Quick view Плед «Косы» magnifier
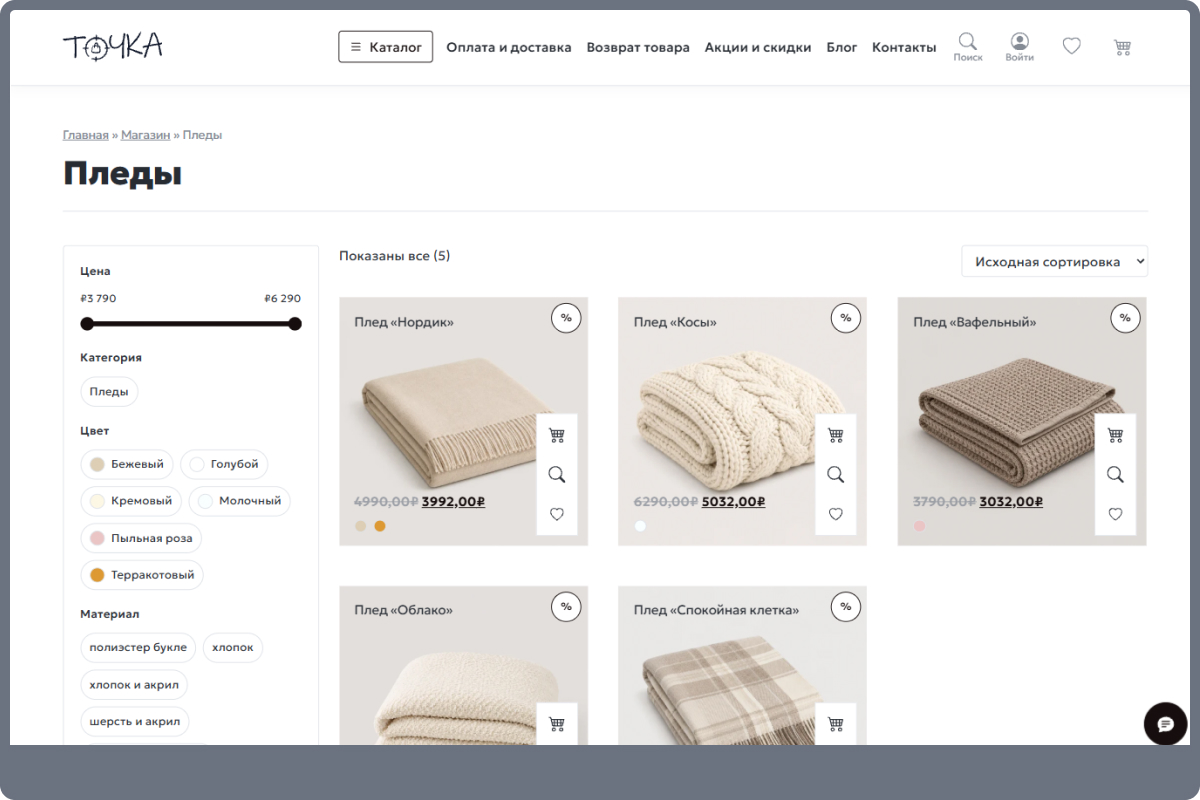 coord(836,474)
